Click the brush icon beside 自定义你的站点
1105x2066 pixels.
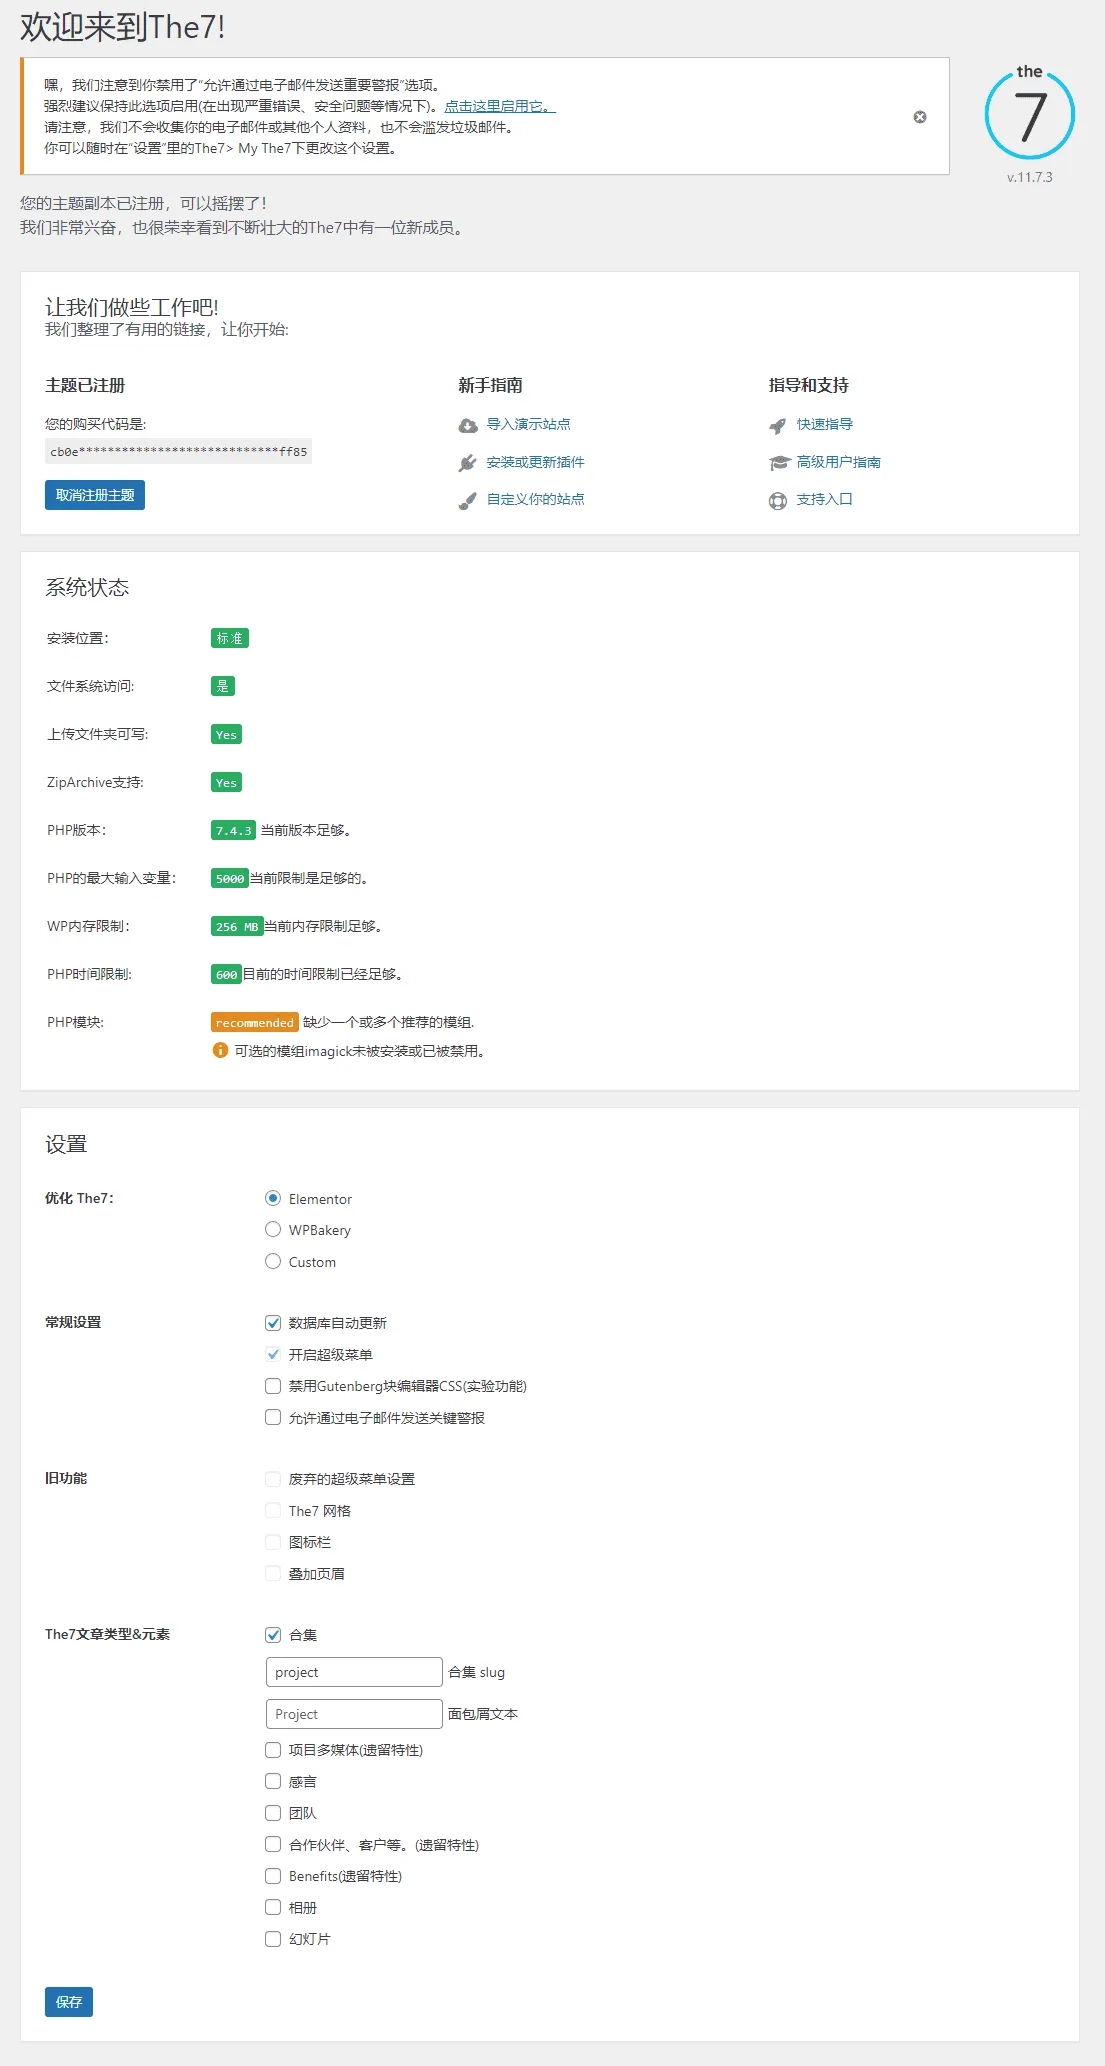(467, 501)
